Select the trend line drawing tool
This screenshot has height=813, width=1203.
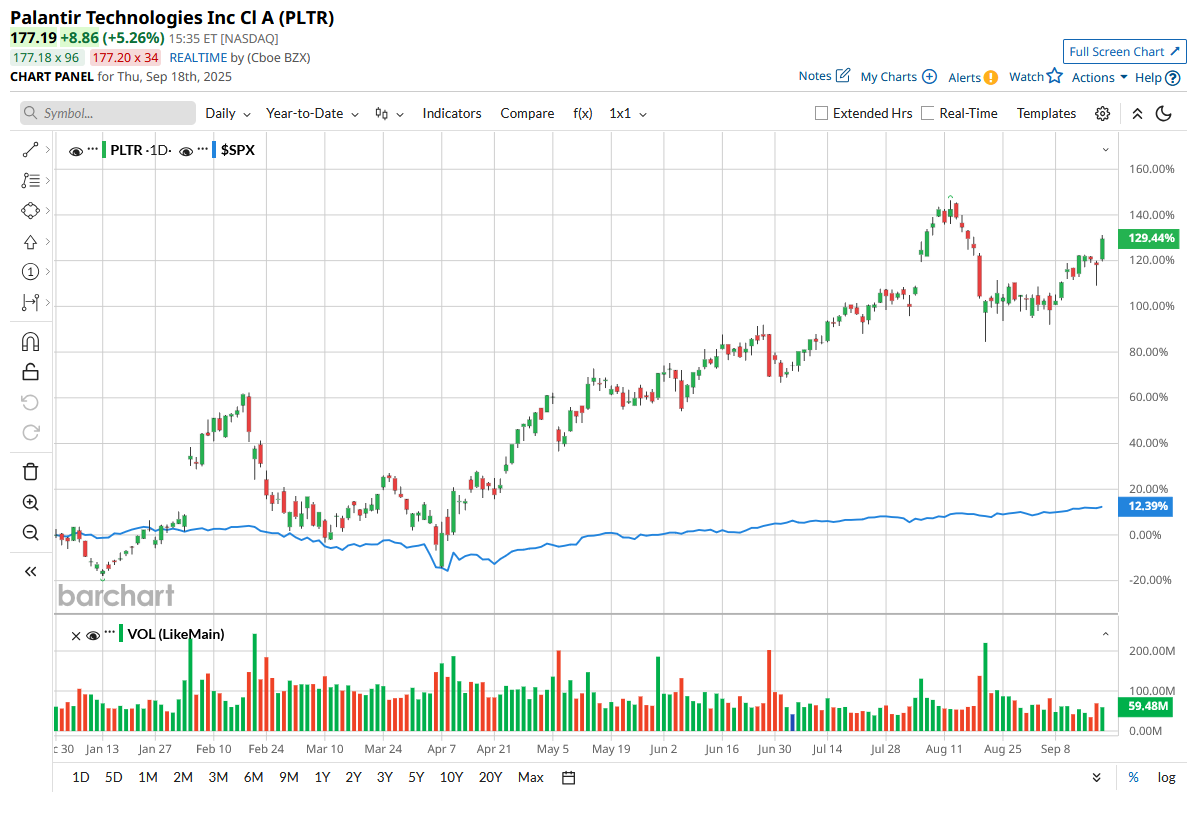tap(30, 150)
